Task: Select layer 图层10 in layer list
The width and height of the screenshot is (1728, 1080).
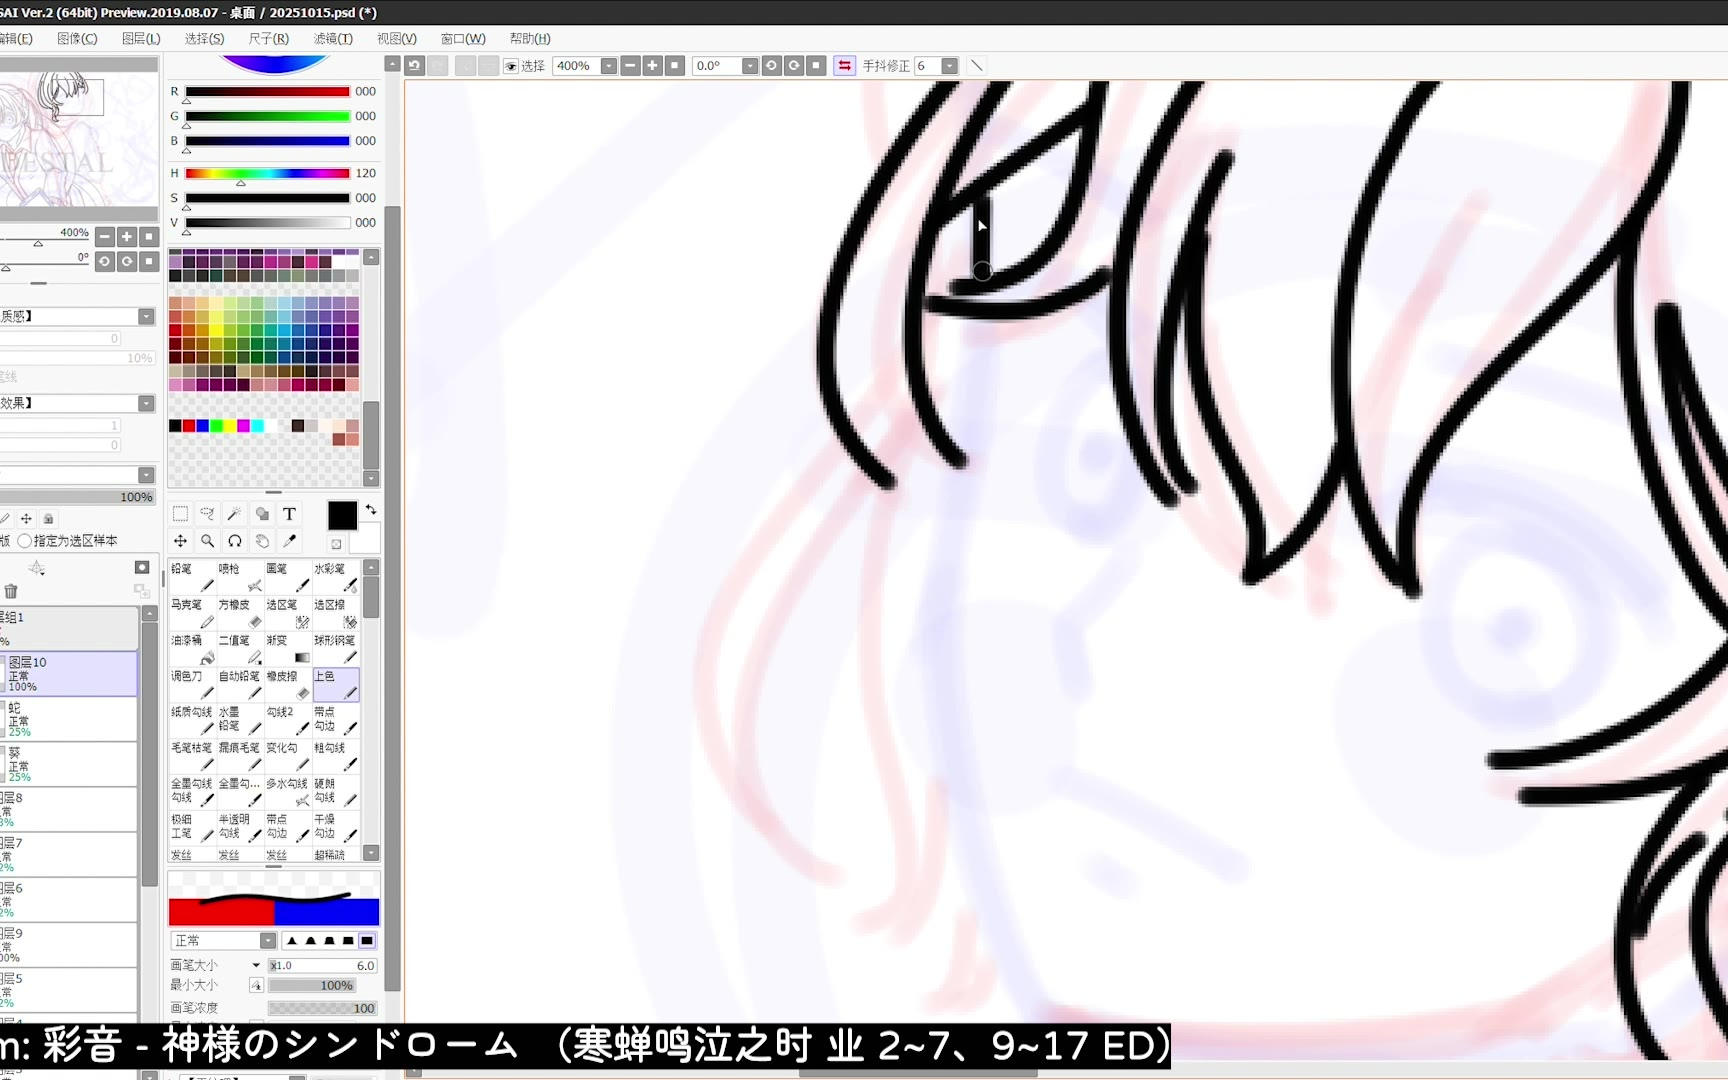Action: pyautogui.click(x=68, y=674)
